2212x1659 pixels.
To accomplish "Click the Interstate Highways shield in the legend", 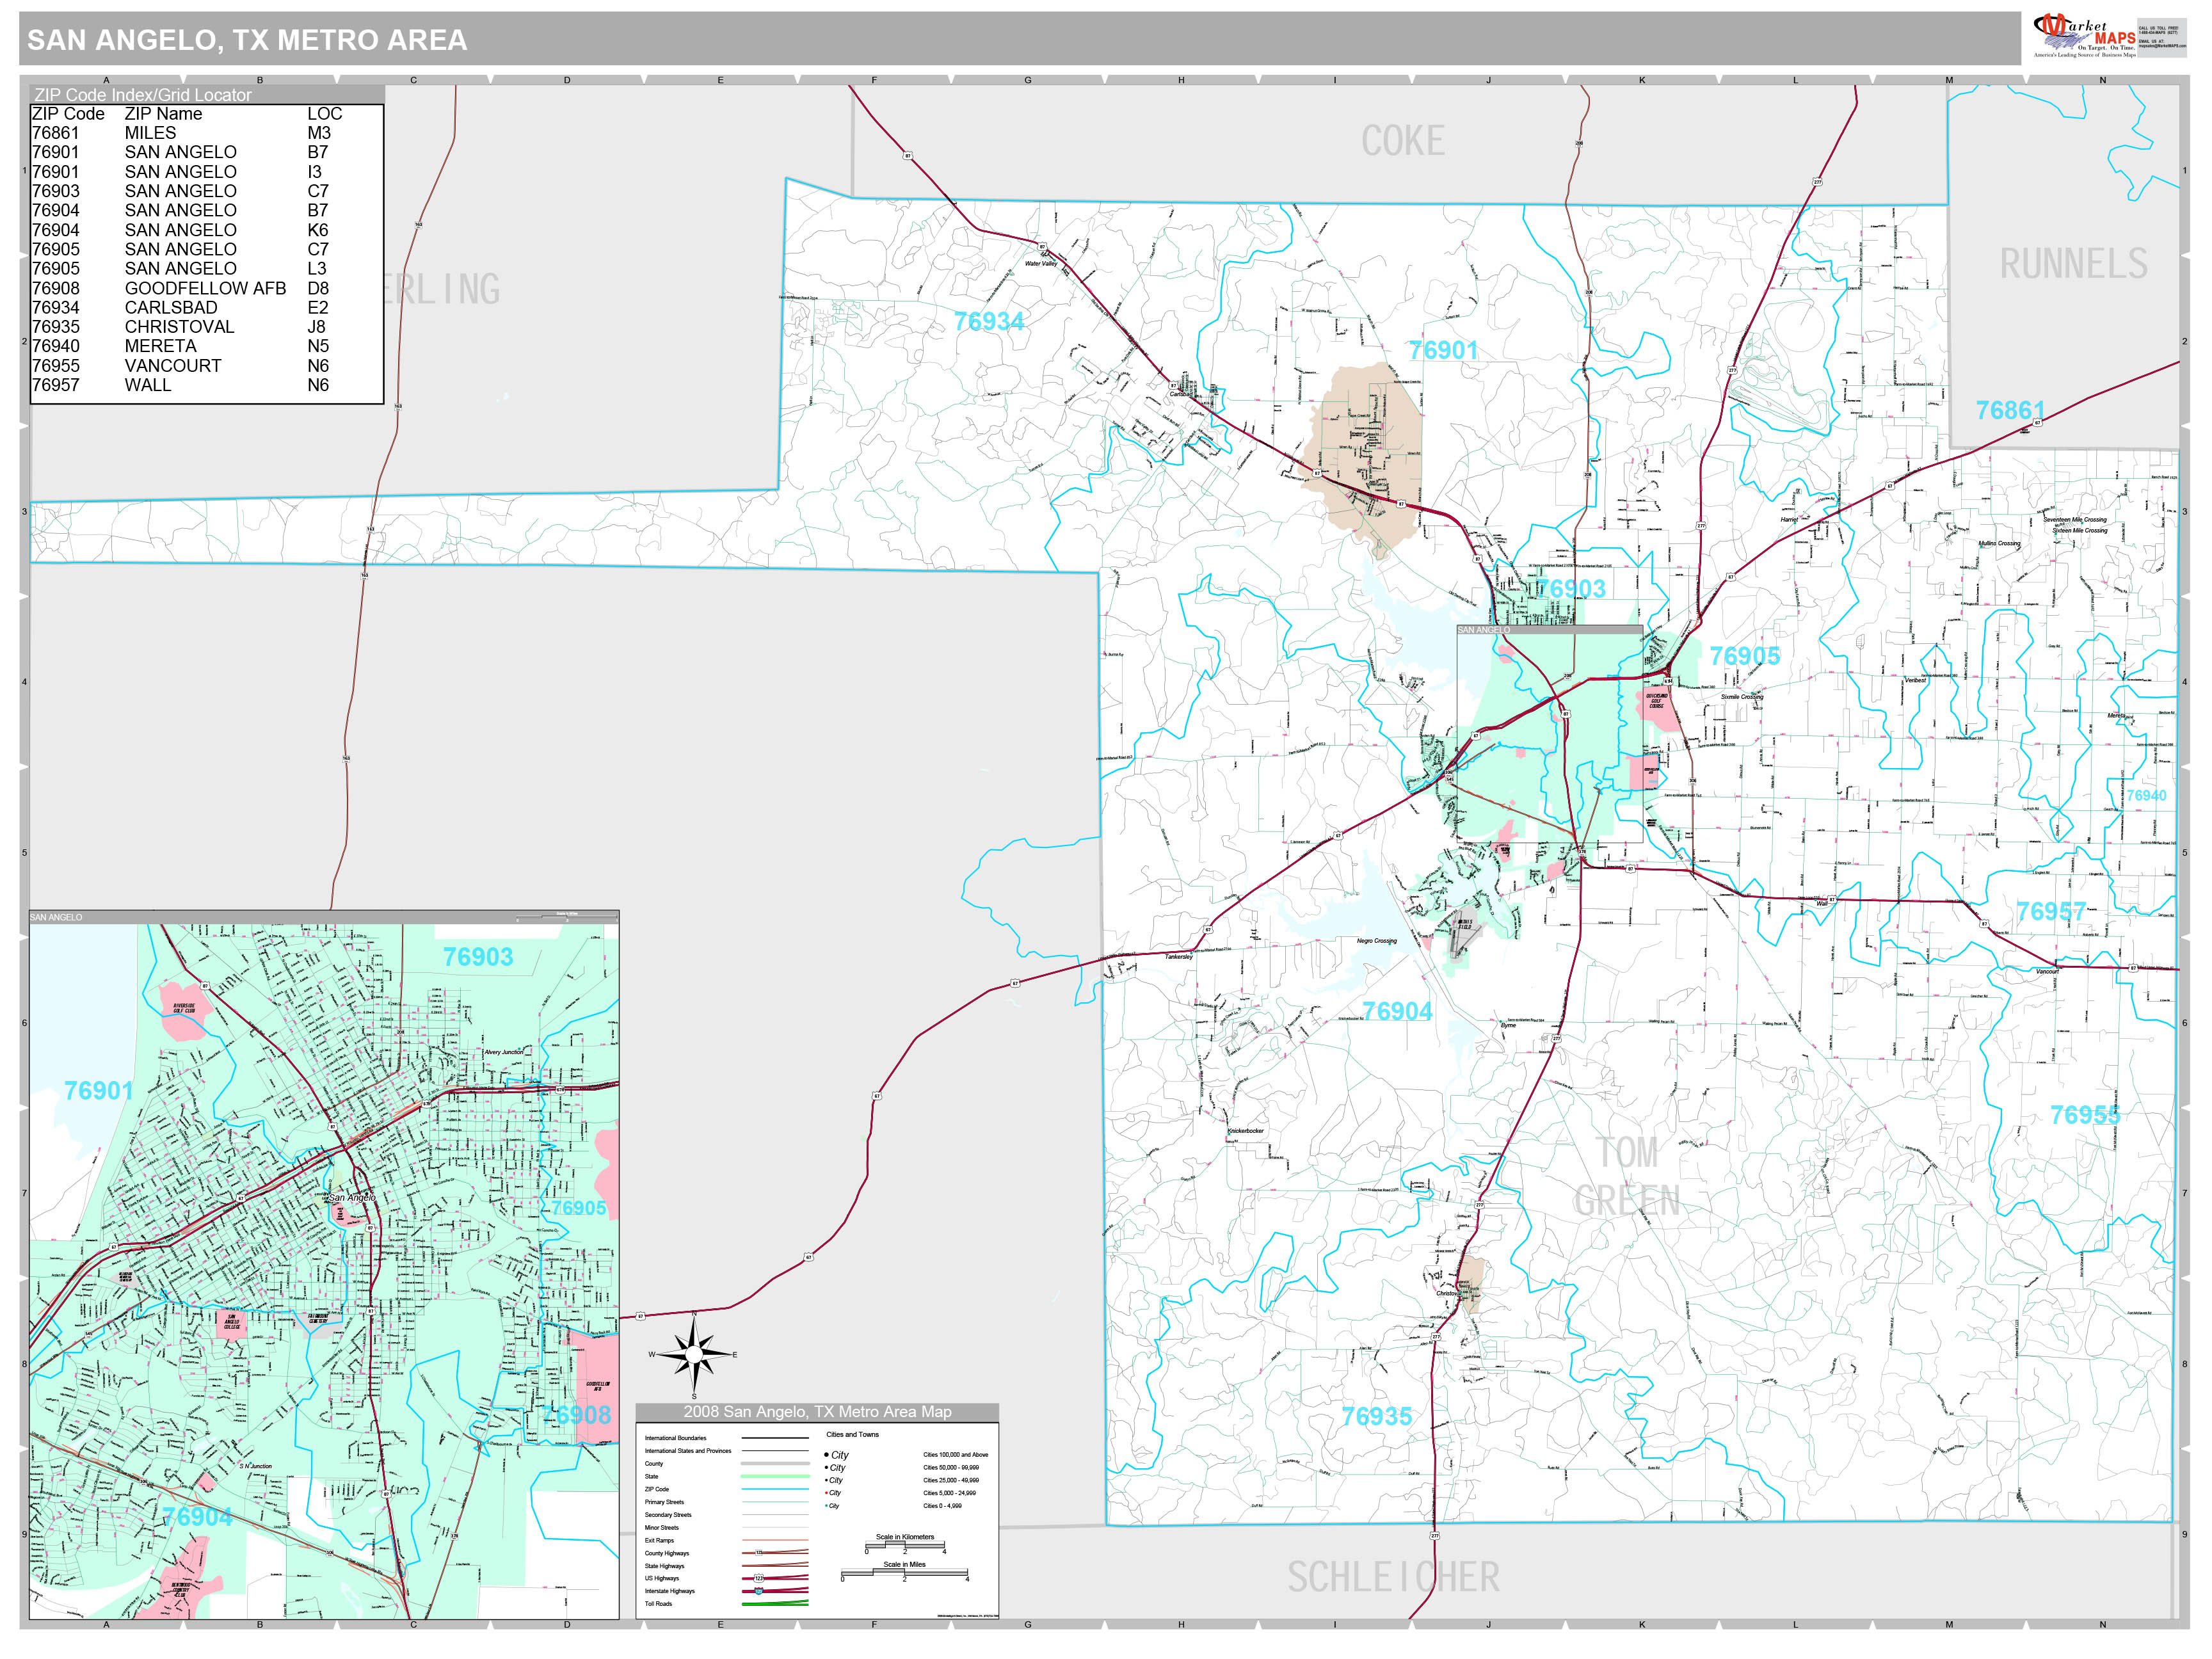I will coord(758,1591).
